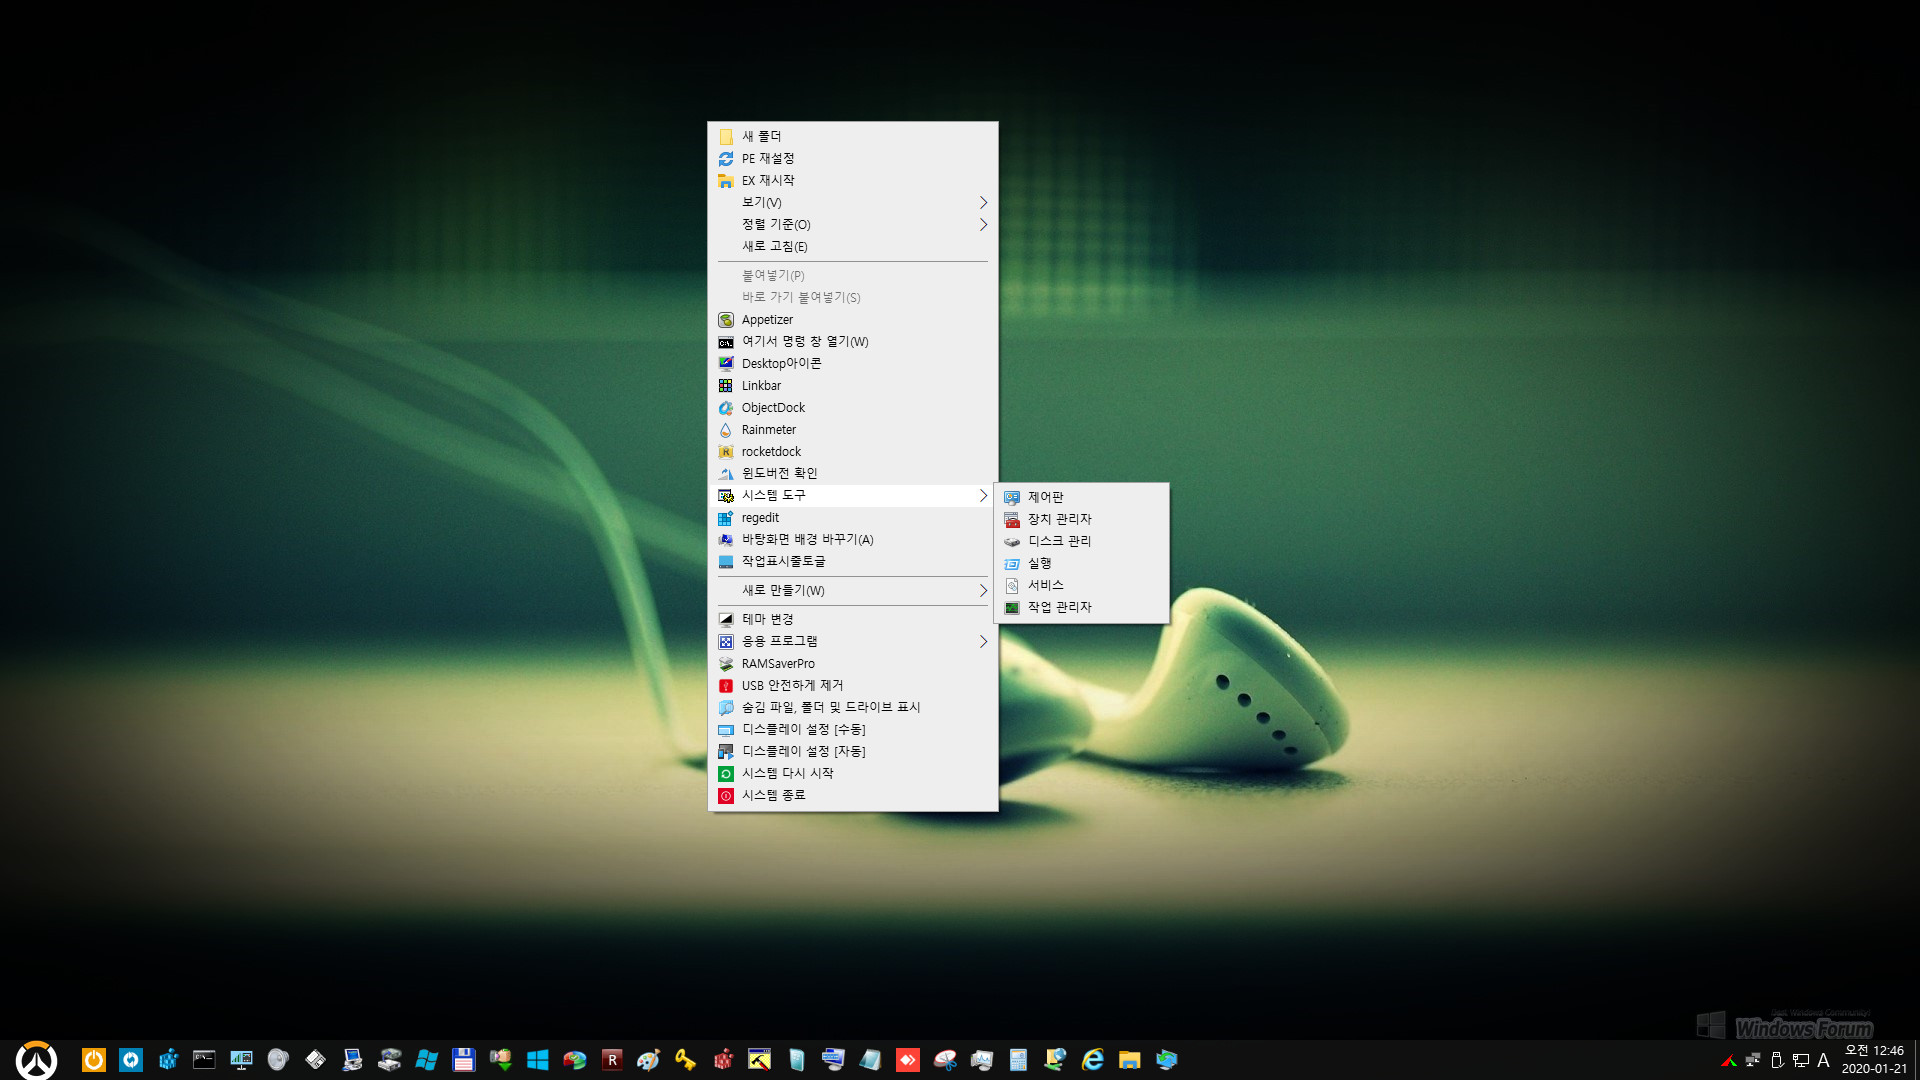The width and height of the screenshot is (1920, 1080).
Task: Open 서비스 from the submenu
Action: pos(1081,585)
